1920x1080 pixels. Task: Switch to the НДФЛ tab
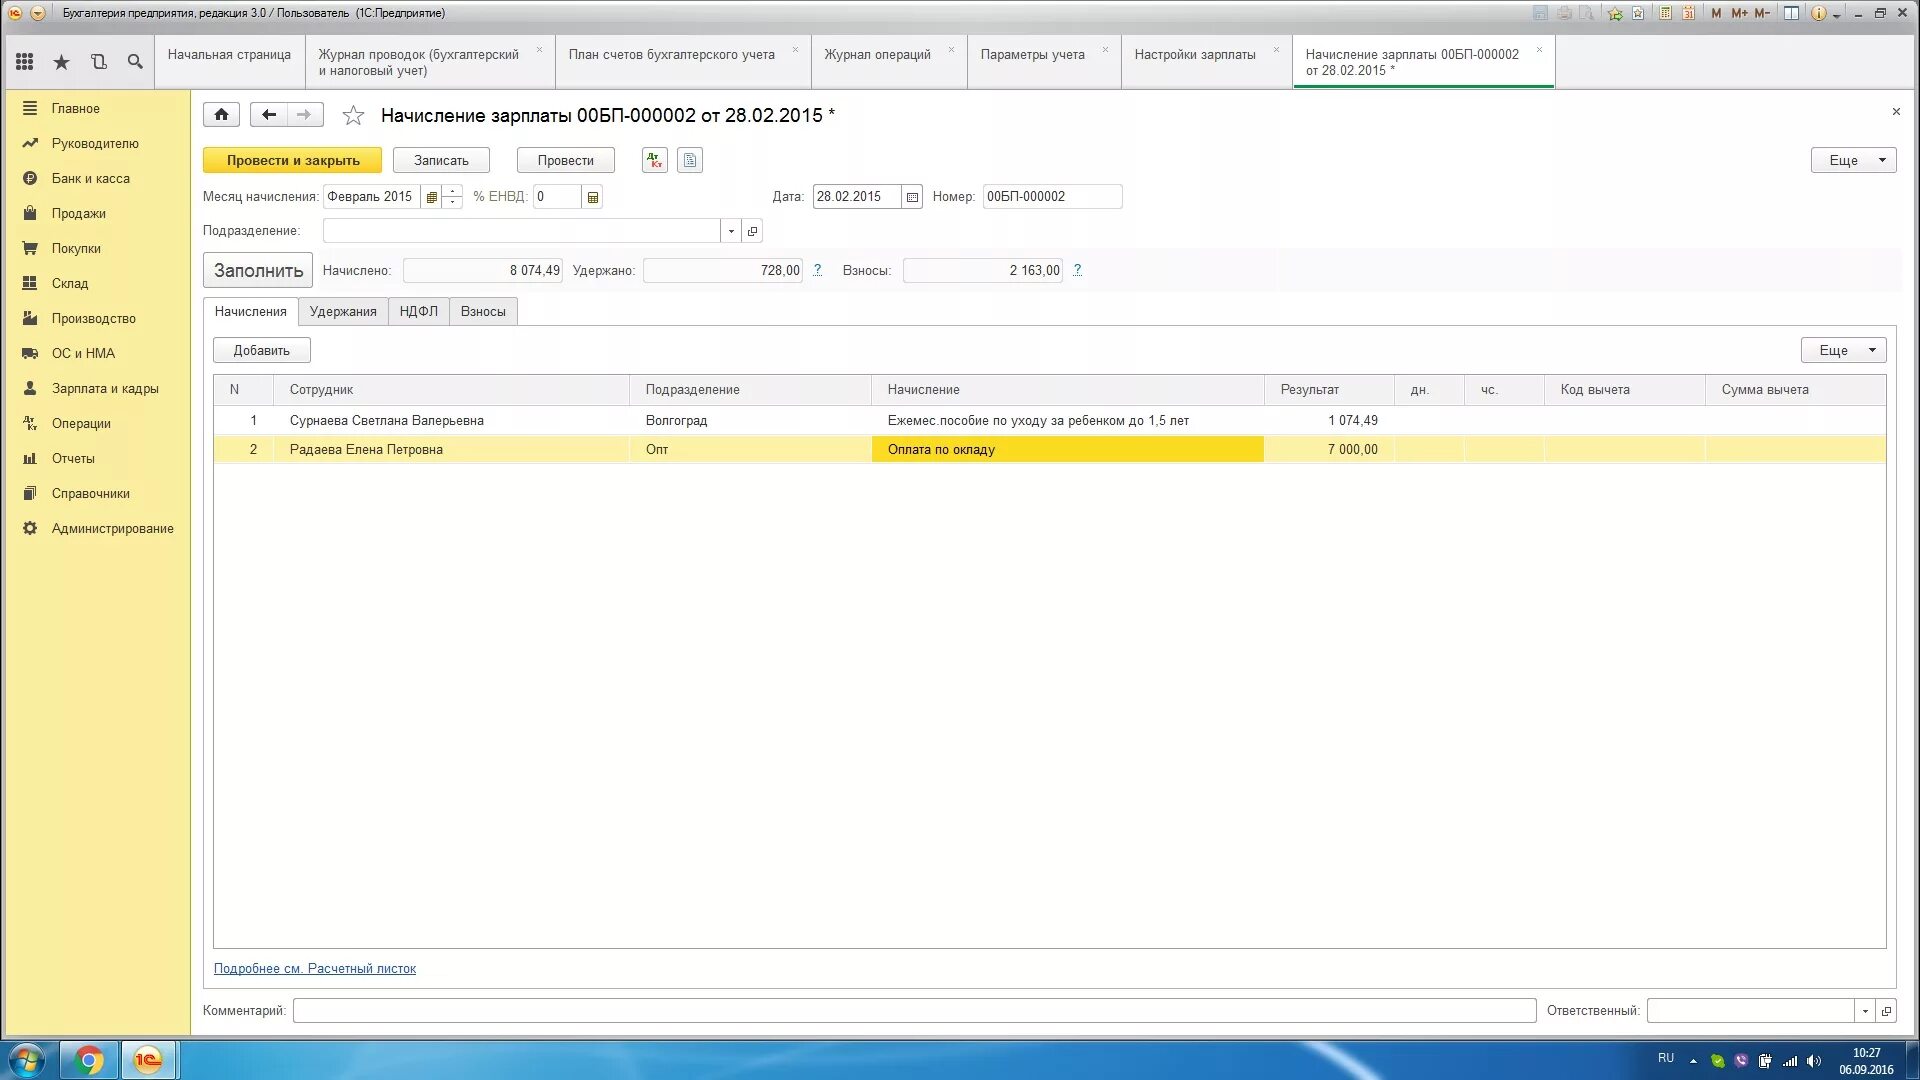click(x=418, y=312)
